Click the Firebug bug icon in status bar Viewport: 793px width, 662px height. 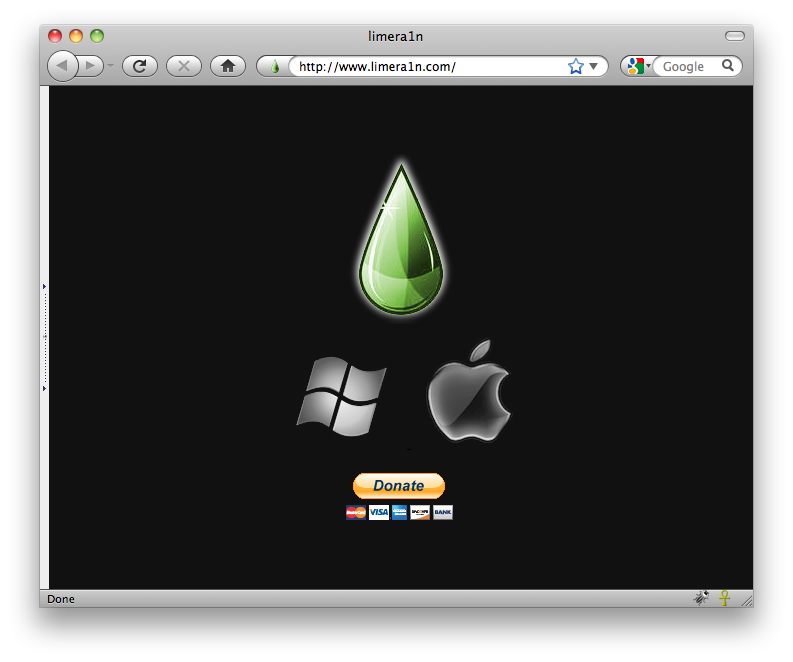pos(701,598)
